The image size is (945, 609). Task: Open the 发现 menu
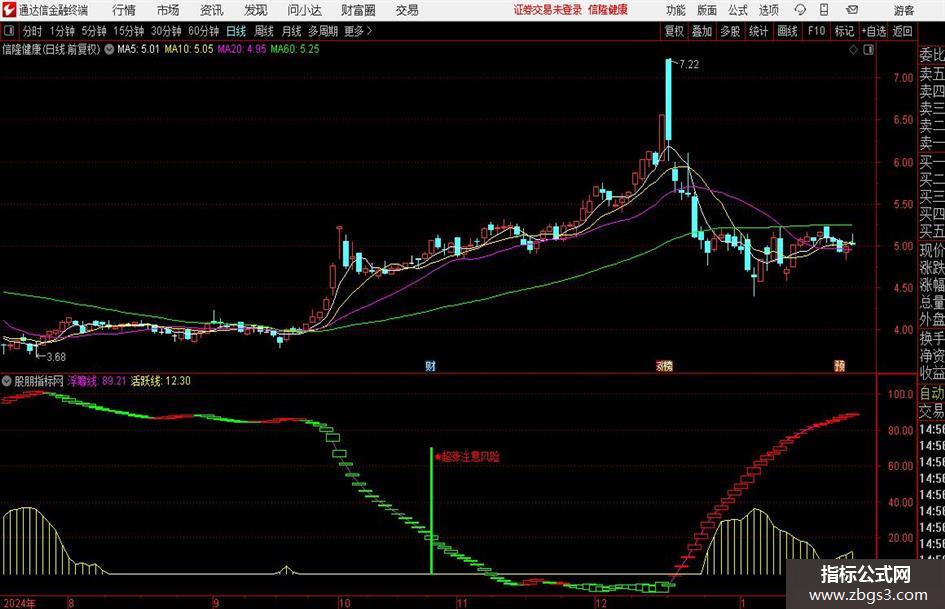coord(256,10)
